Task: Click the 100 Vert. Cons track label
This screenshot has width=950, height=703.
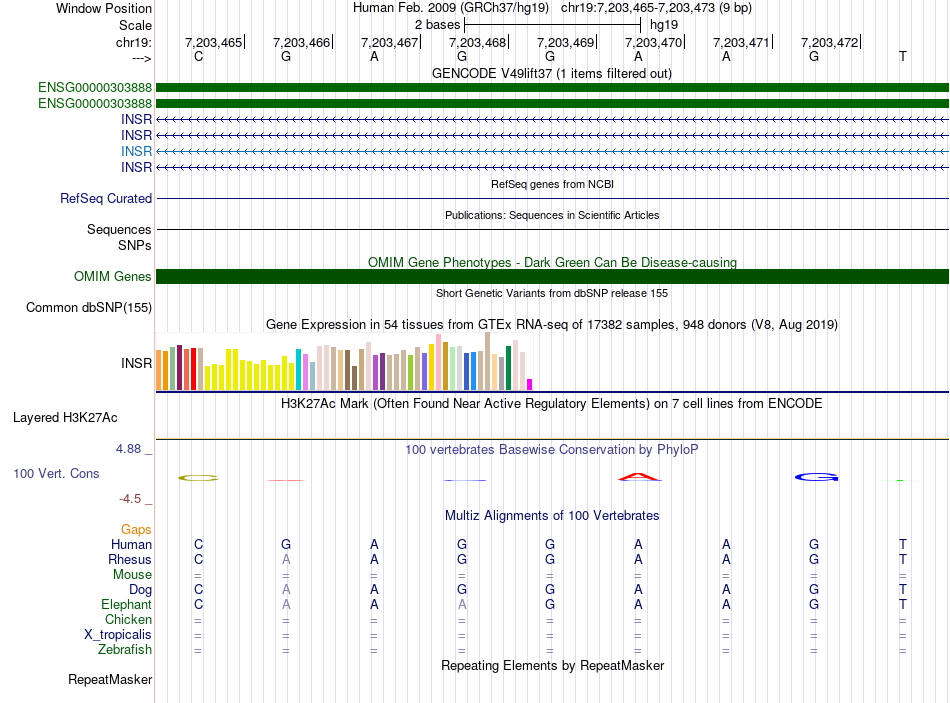Action: 56,473
